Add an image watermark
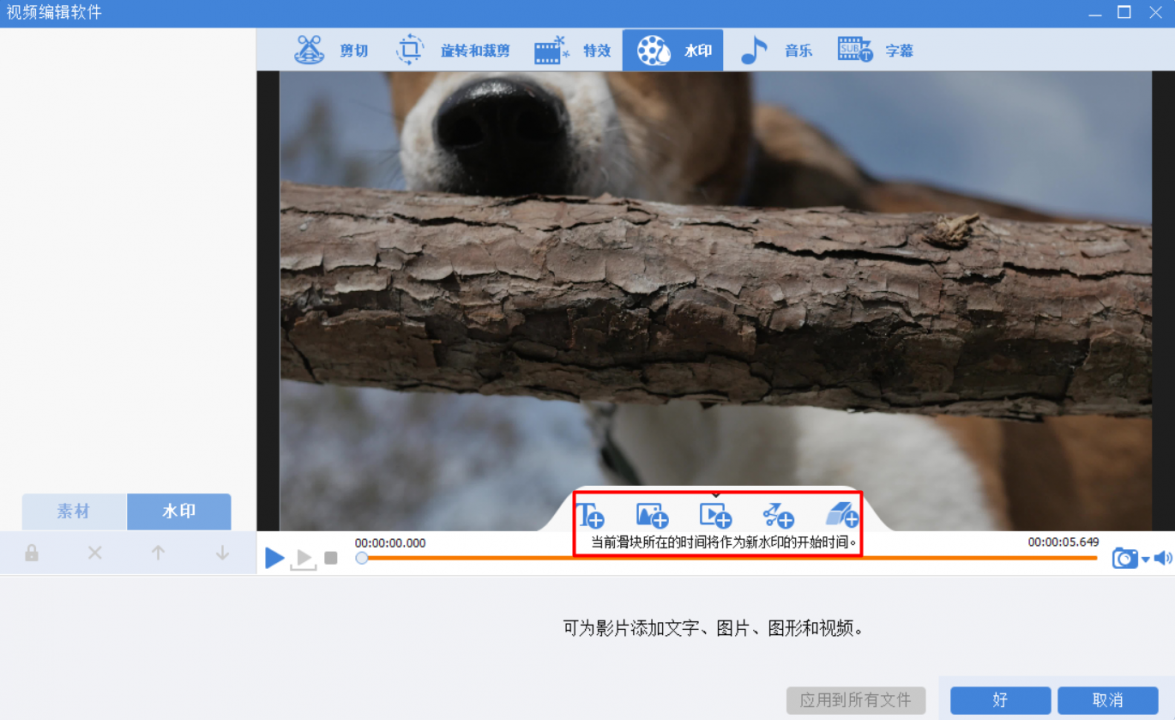This screenshot has height=720, width=1175. tap(652, 515)
